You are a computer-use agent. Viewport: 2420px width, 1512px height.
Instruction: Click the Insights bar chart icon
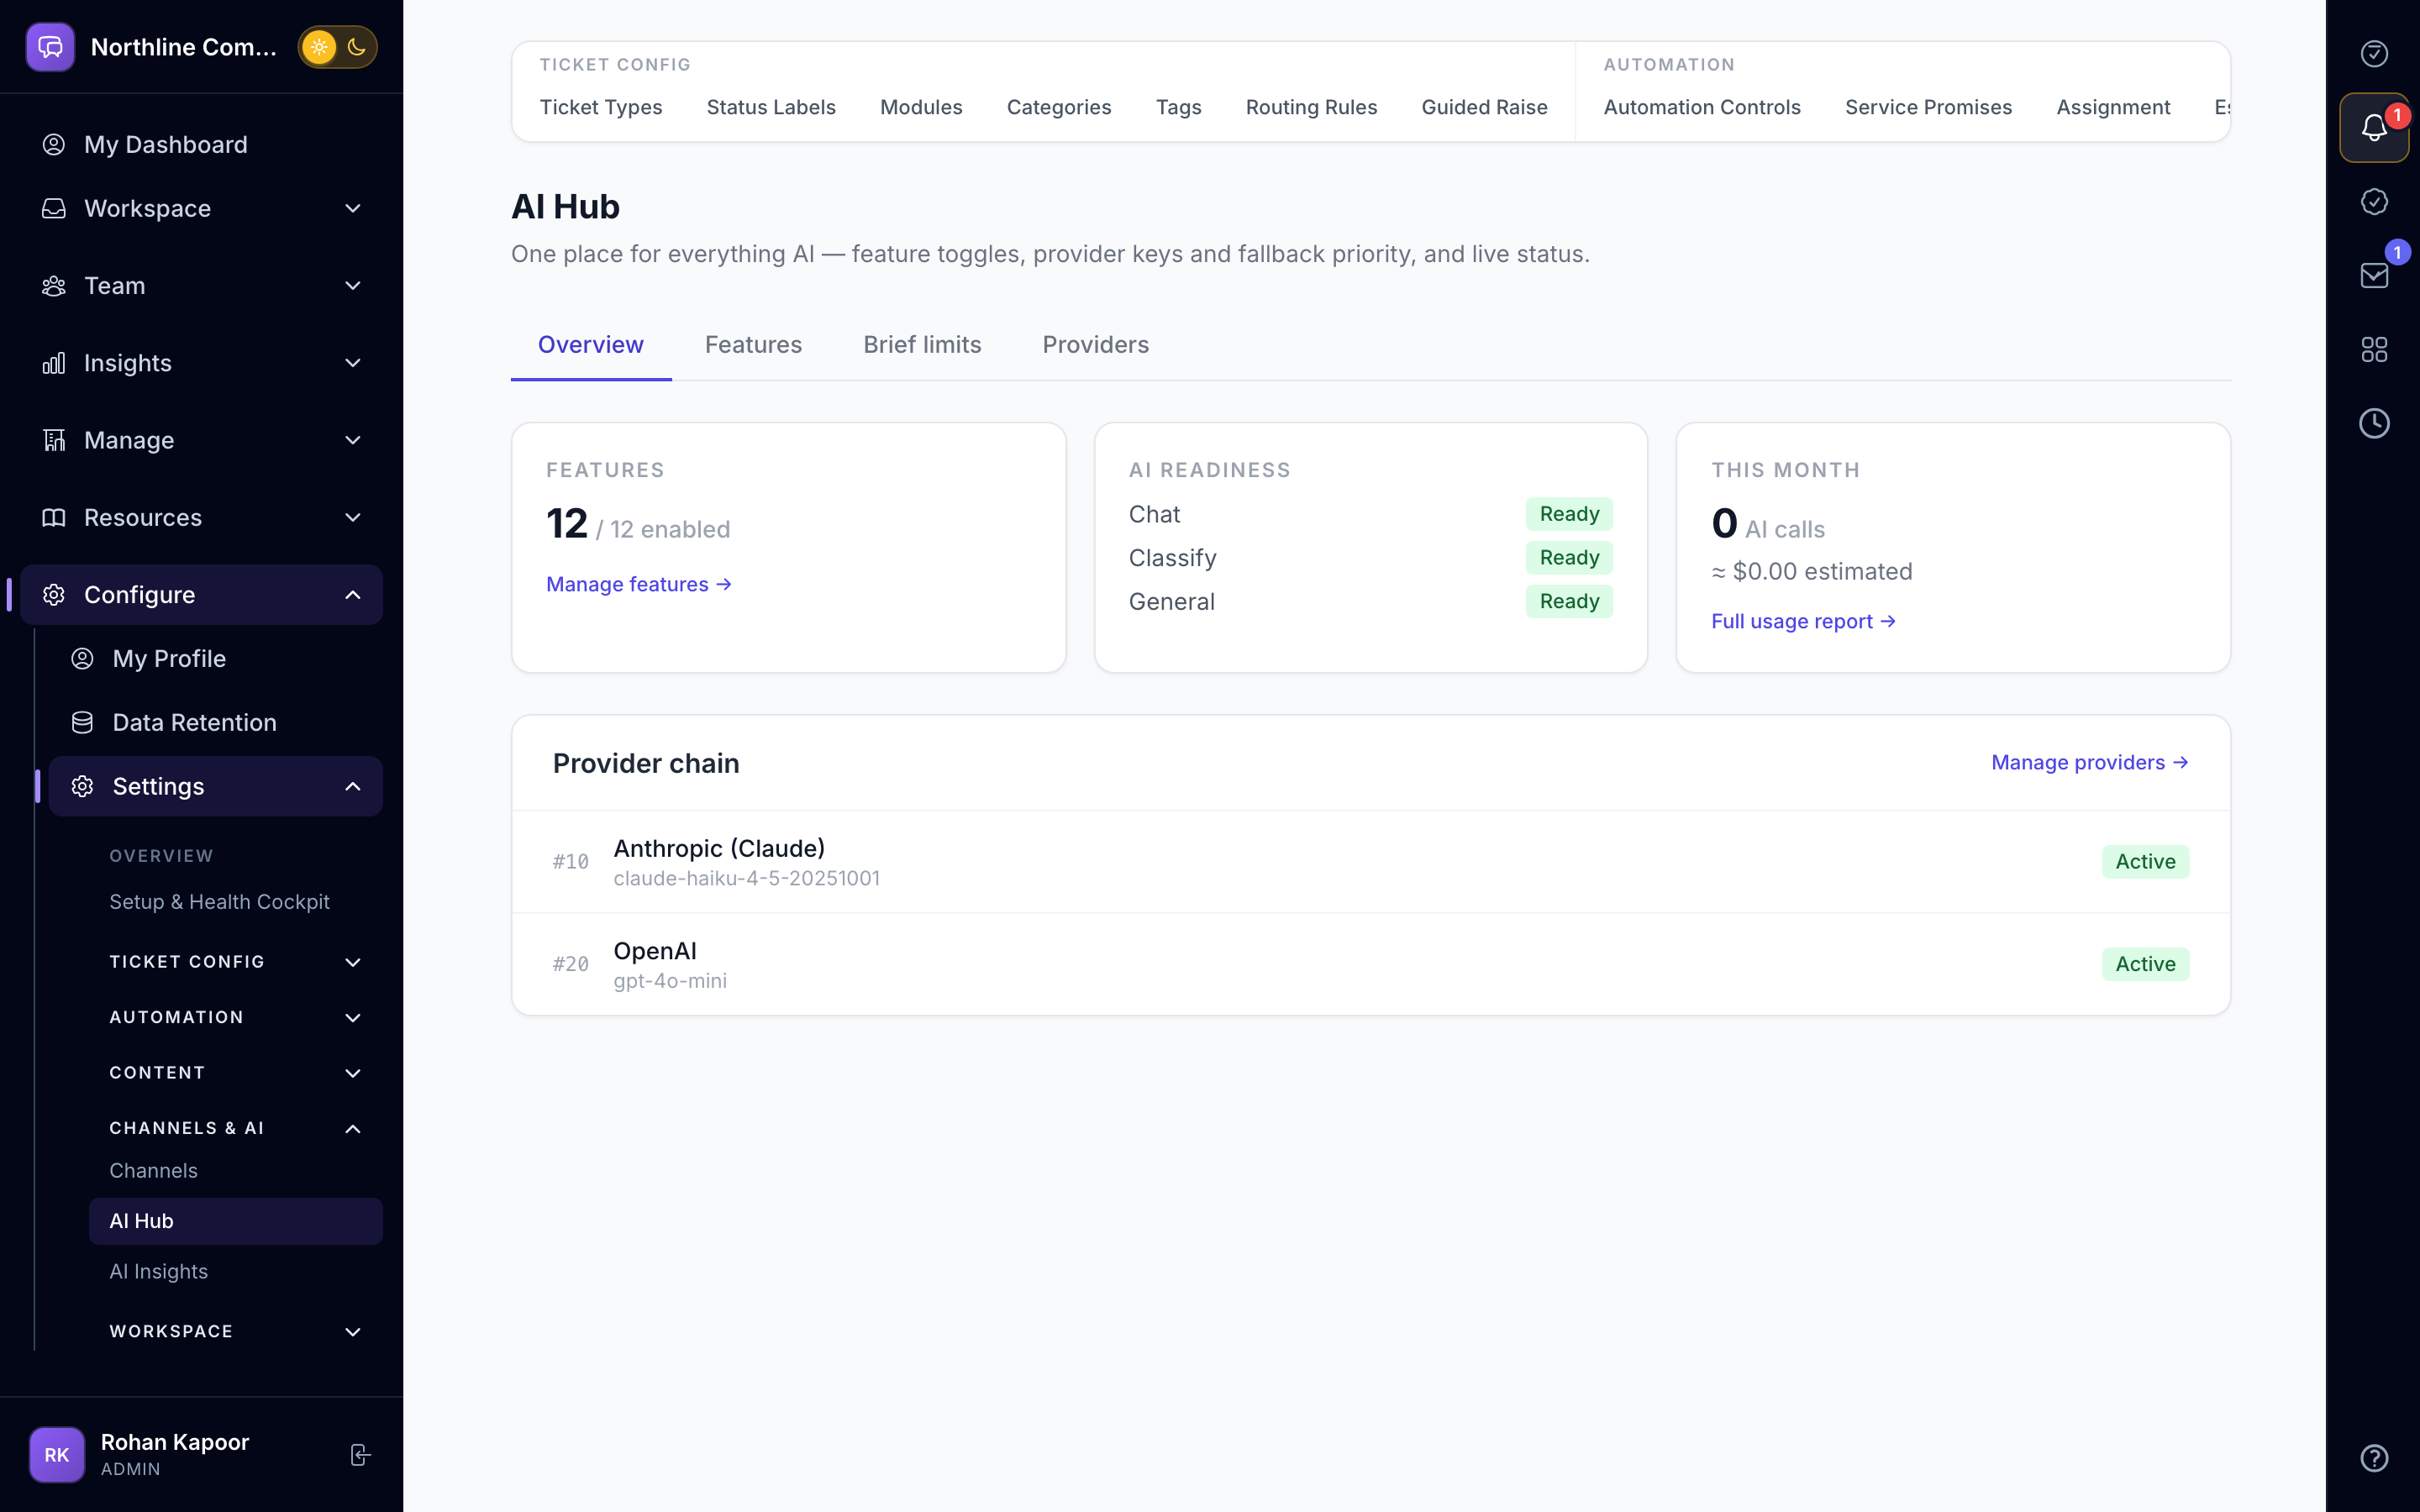click(54, 363)
